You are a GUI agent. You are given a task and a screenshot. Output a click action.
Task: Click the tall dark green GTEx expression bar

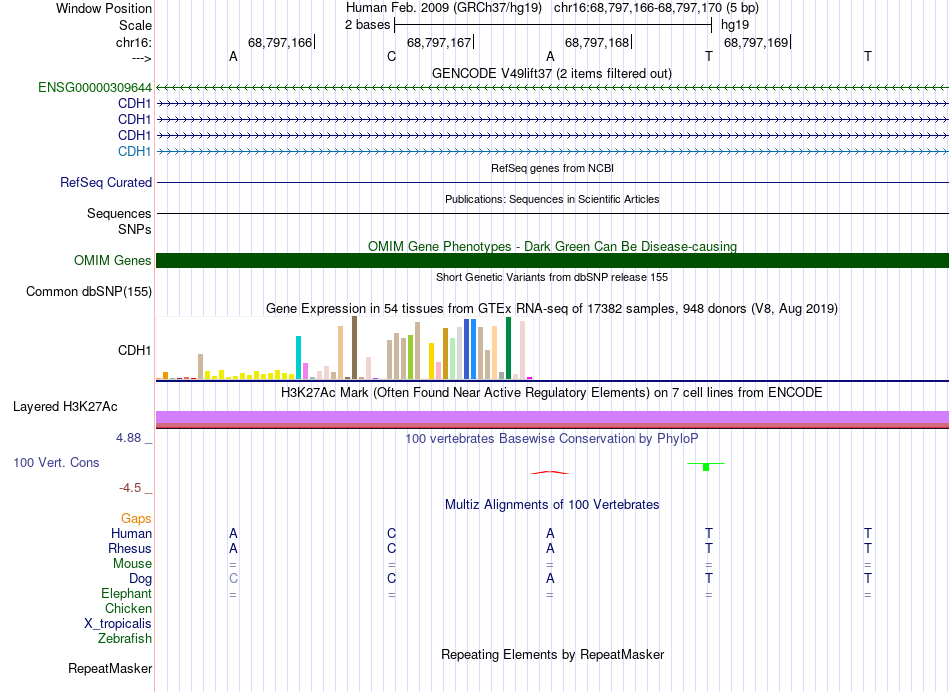click(508, 348)
